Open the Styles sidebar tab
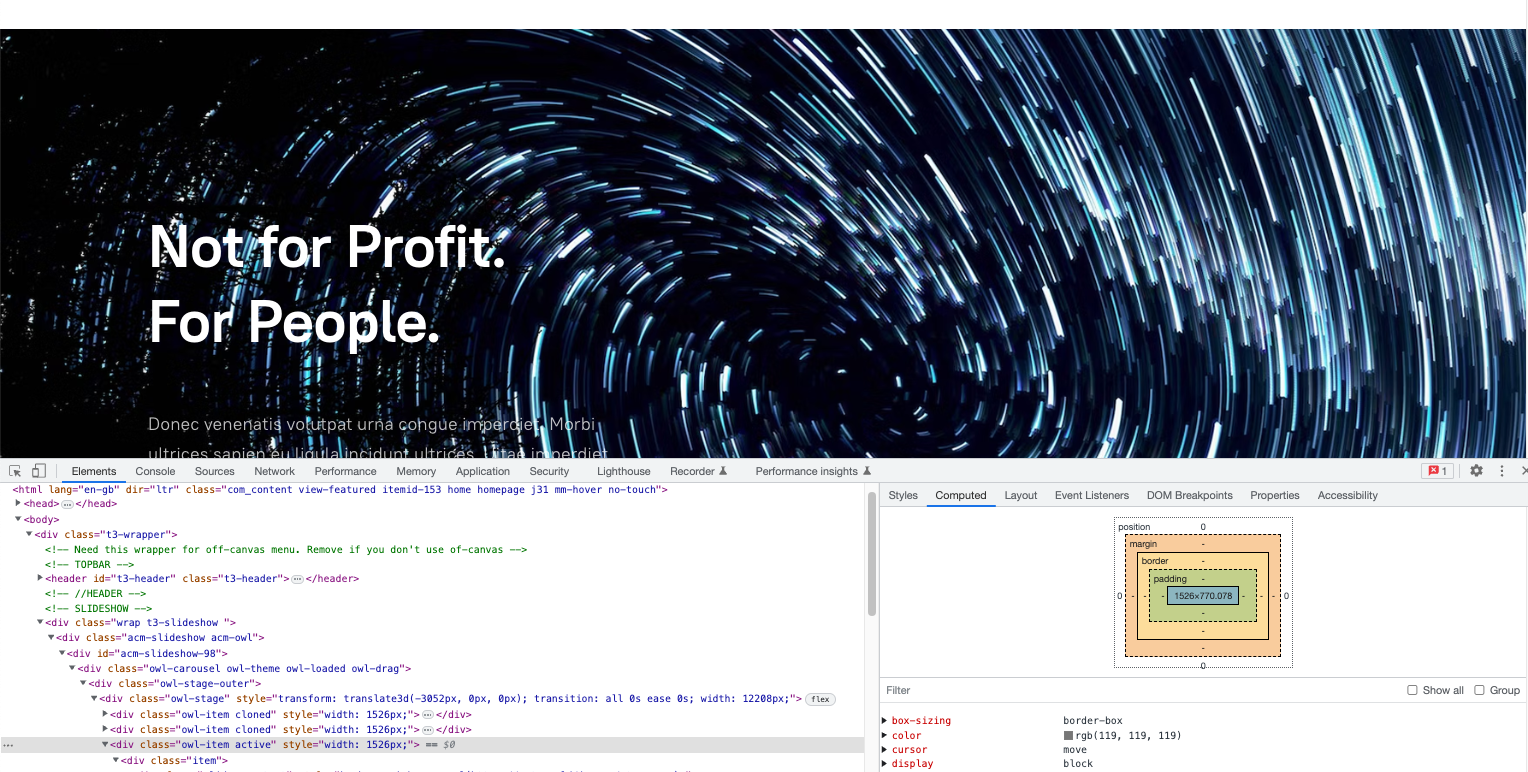Image resolution: width=1528 pixels, height=772 pixels. [903, 495]
